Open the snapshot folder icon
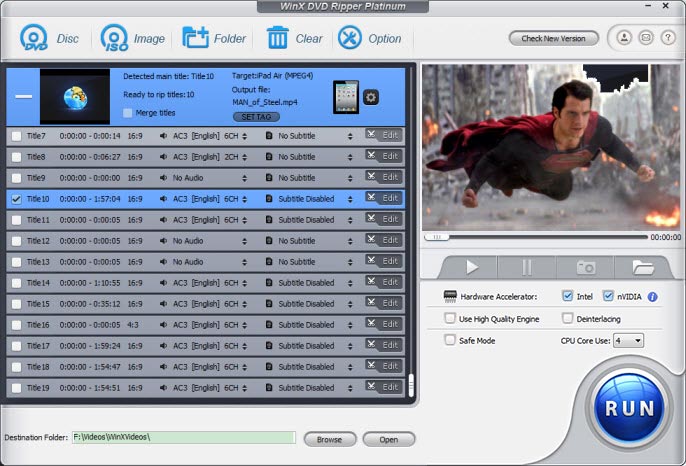 [642, 267]
